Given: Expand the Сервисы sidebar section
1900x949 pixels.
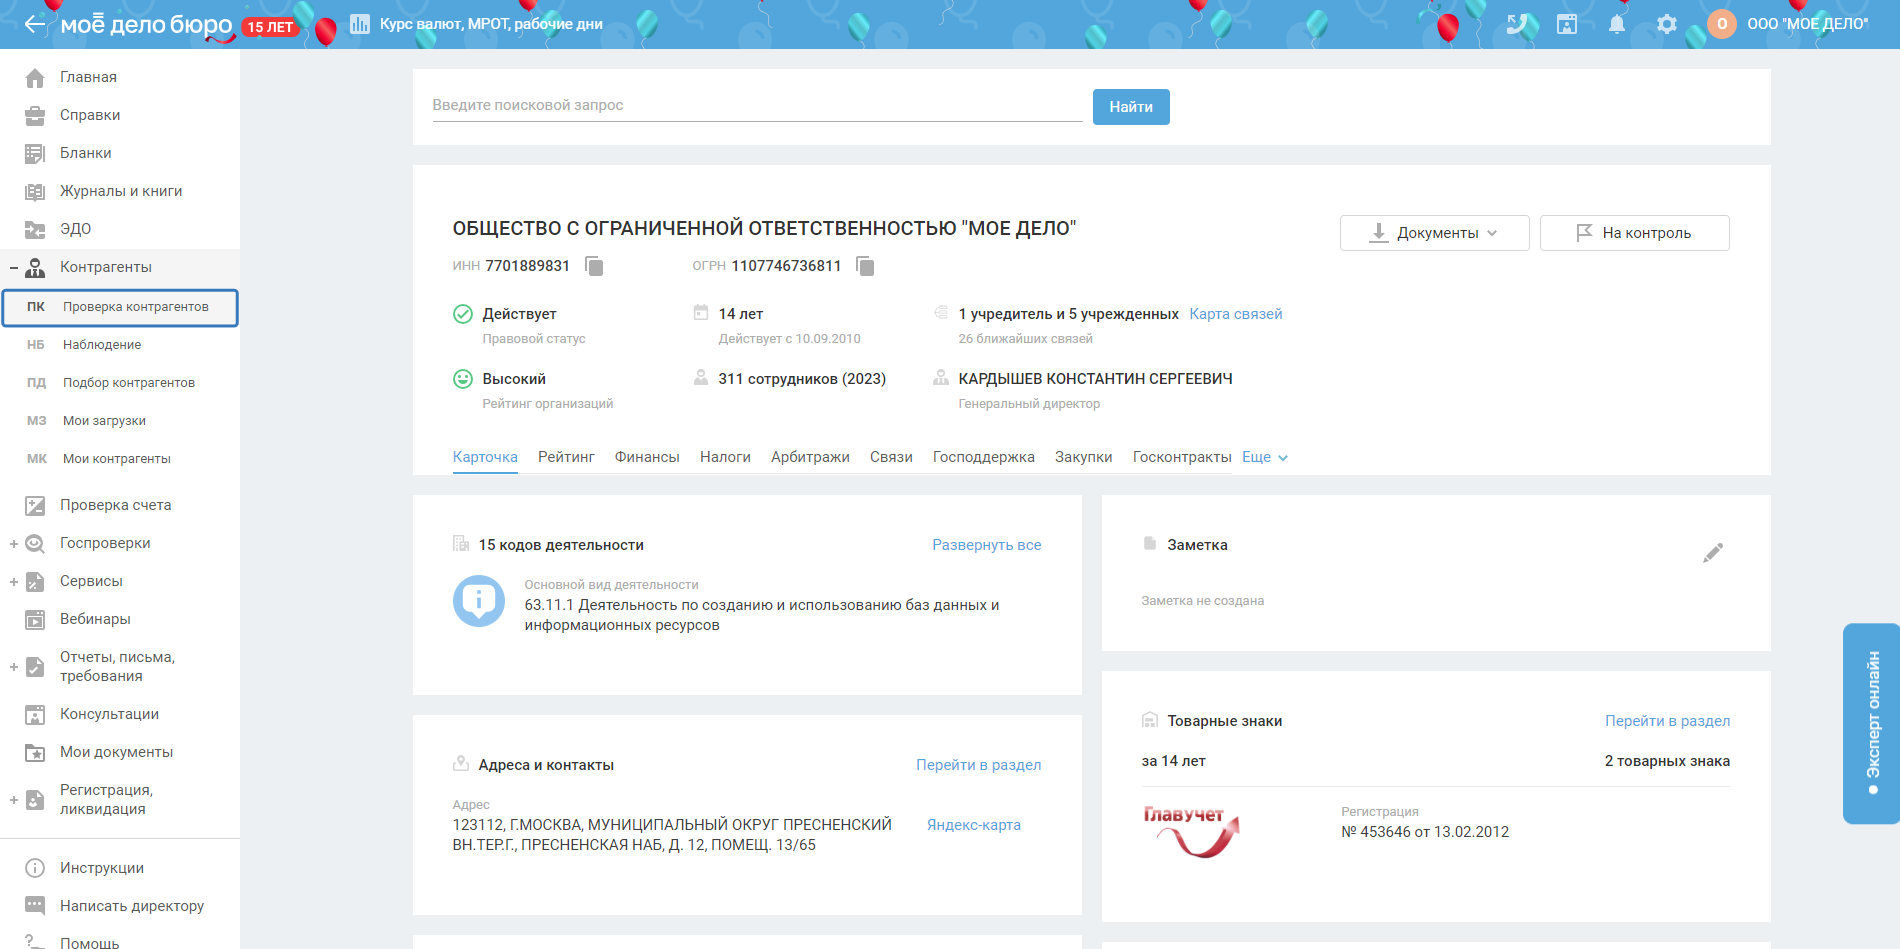Looking at the screenshot, I should point(14,581).
